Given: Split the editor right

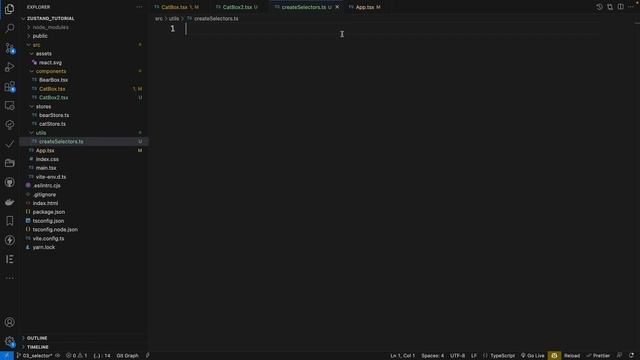Looking at the screenshot, I should click(620, 7).
